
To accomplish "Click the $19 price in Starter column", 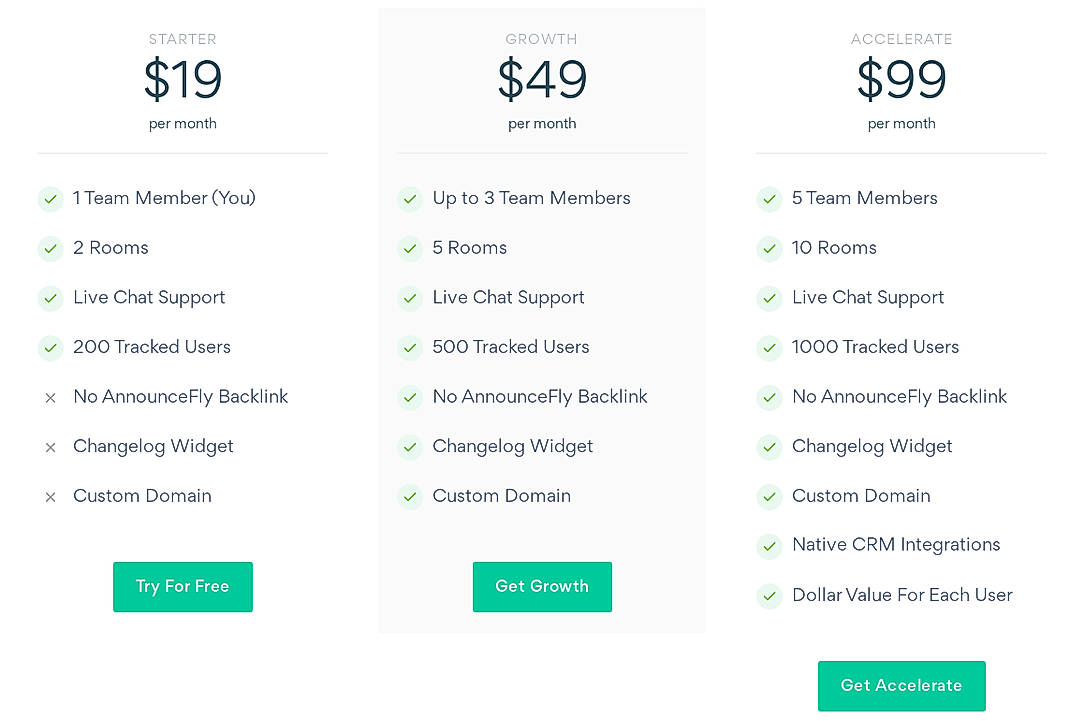I will pyautogui.click(x=183, y=80).
